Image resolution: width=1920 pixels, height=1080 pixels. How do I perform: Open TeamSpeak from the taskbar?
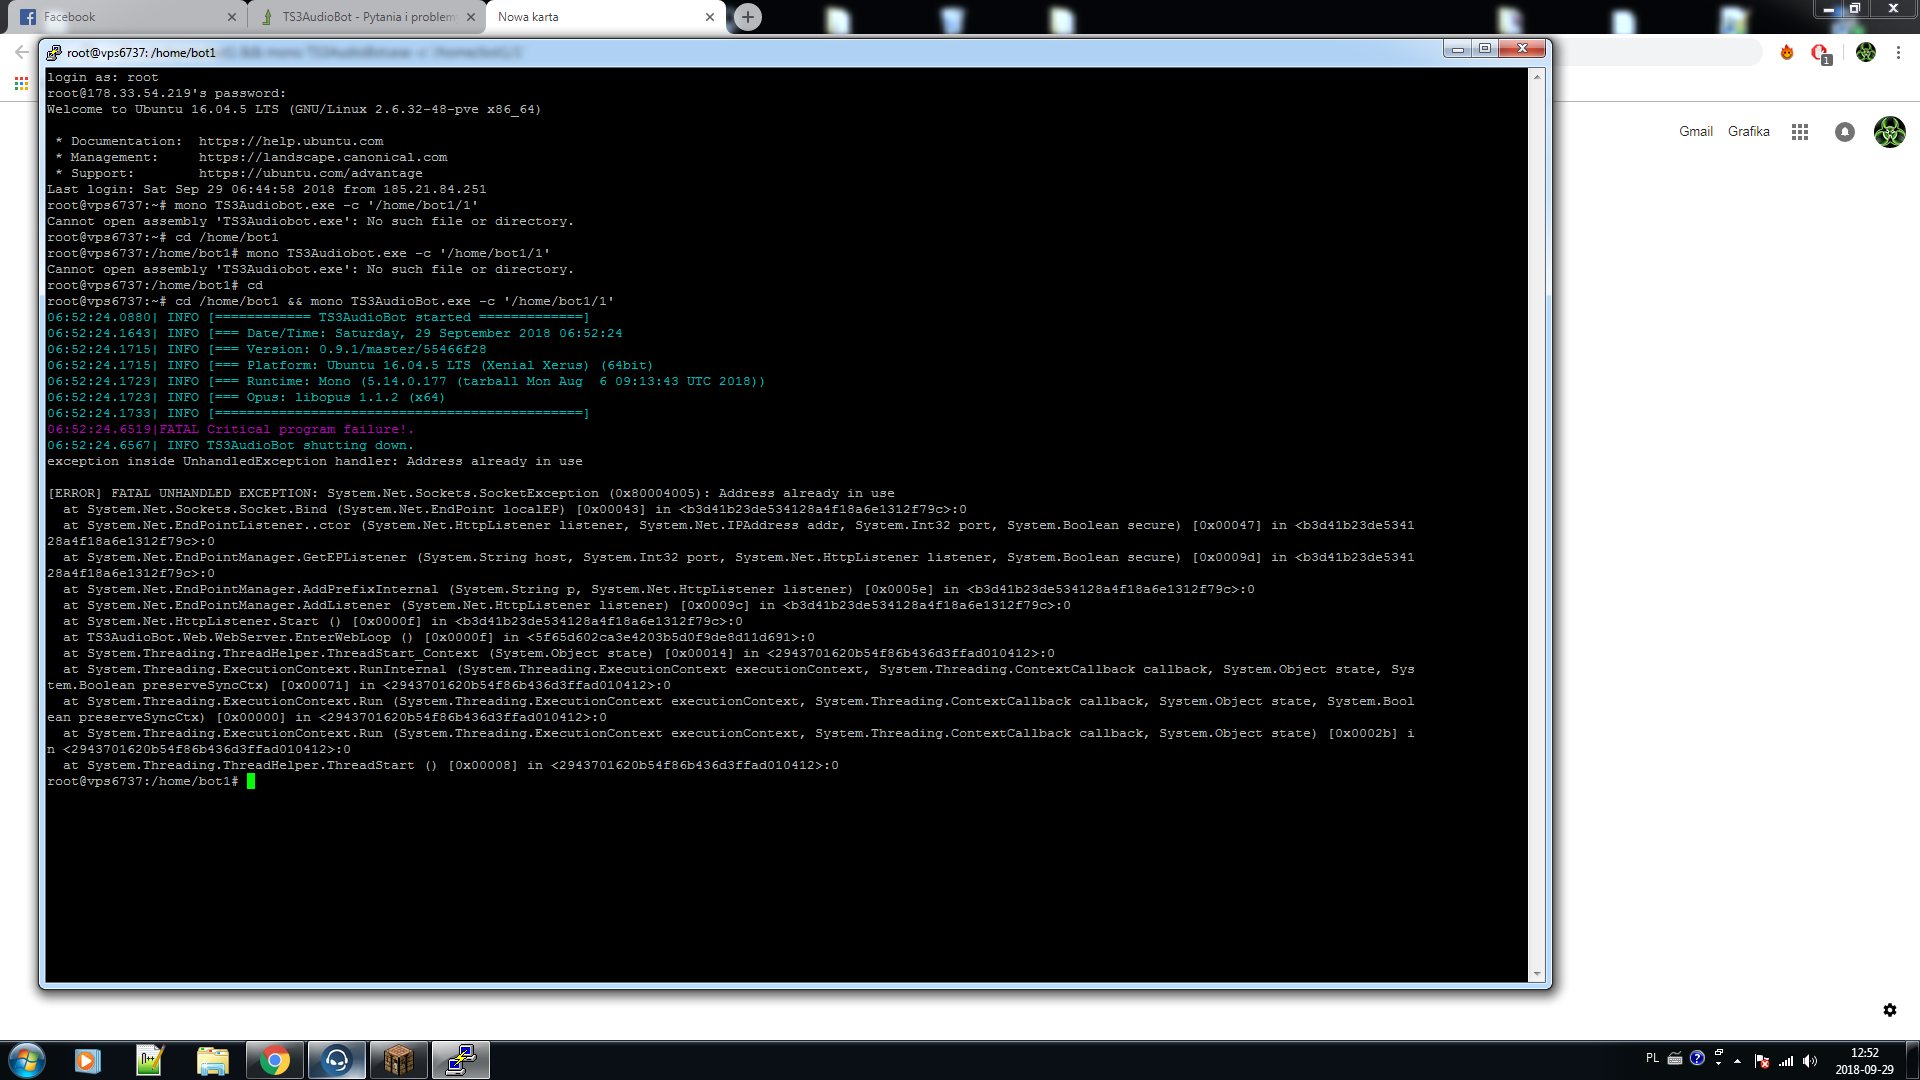click(337, 1060)
